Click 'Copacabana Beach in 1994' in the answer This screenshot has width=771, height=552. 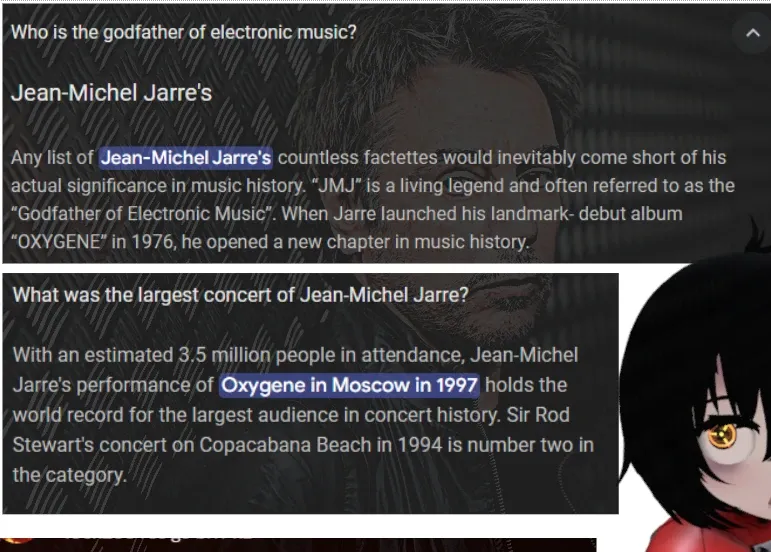(x=321, y=445)
